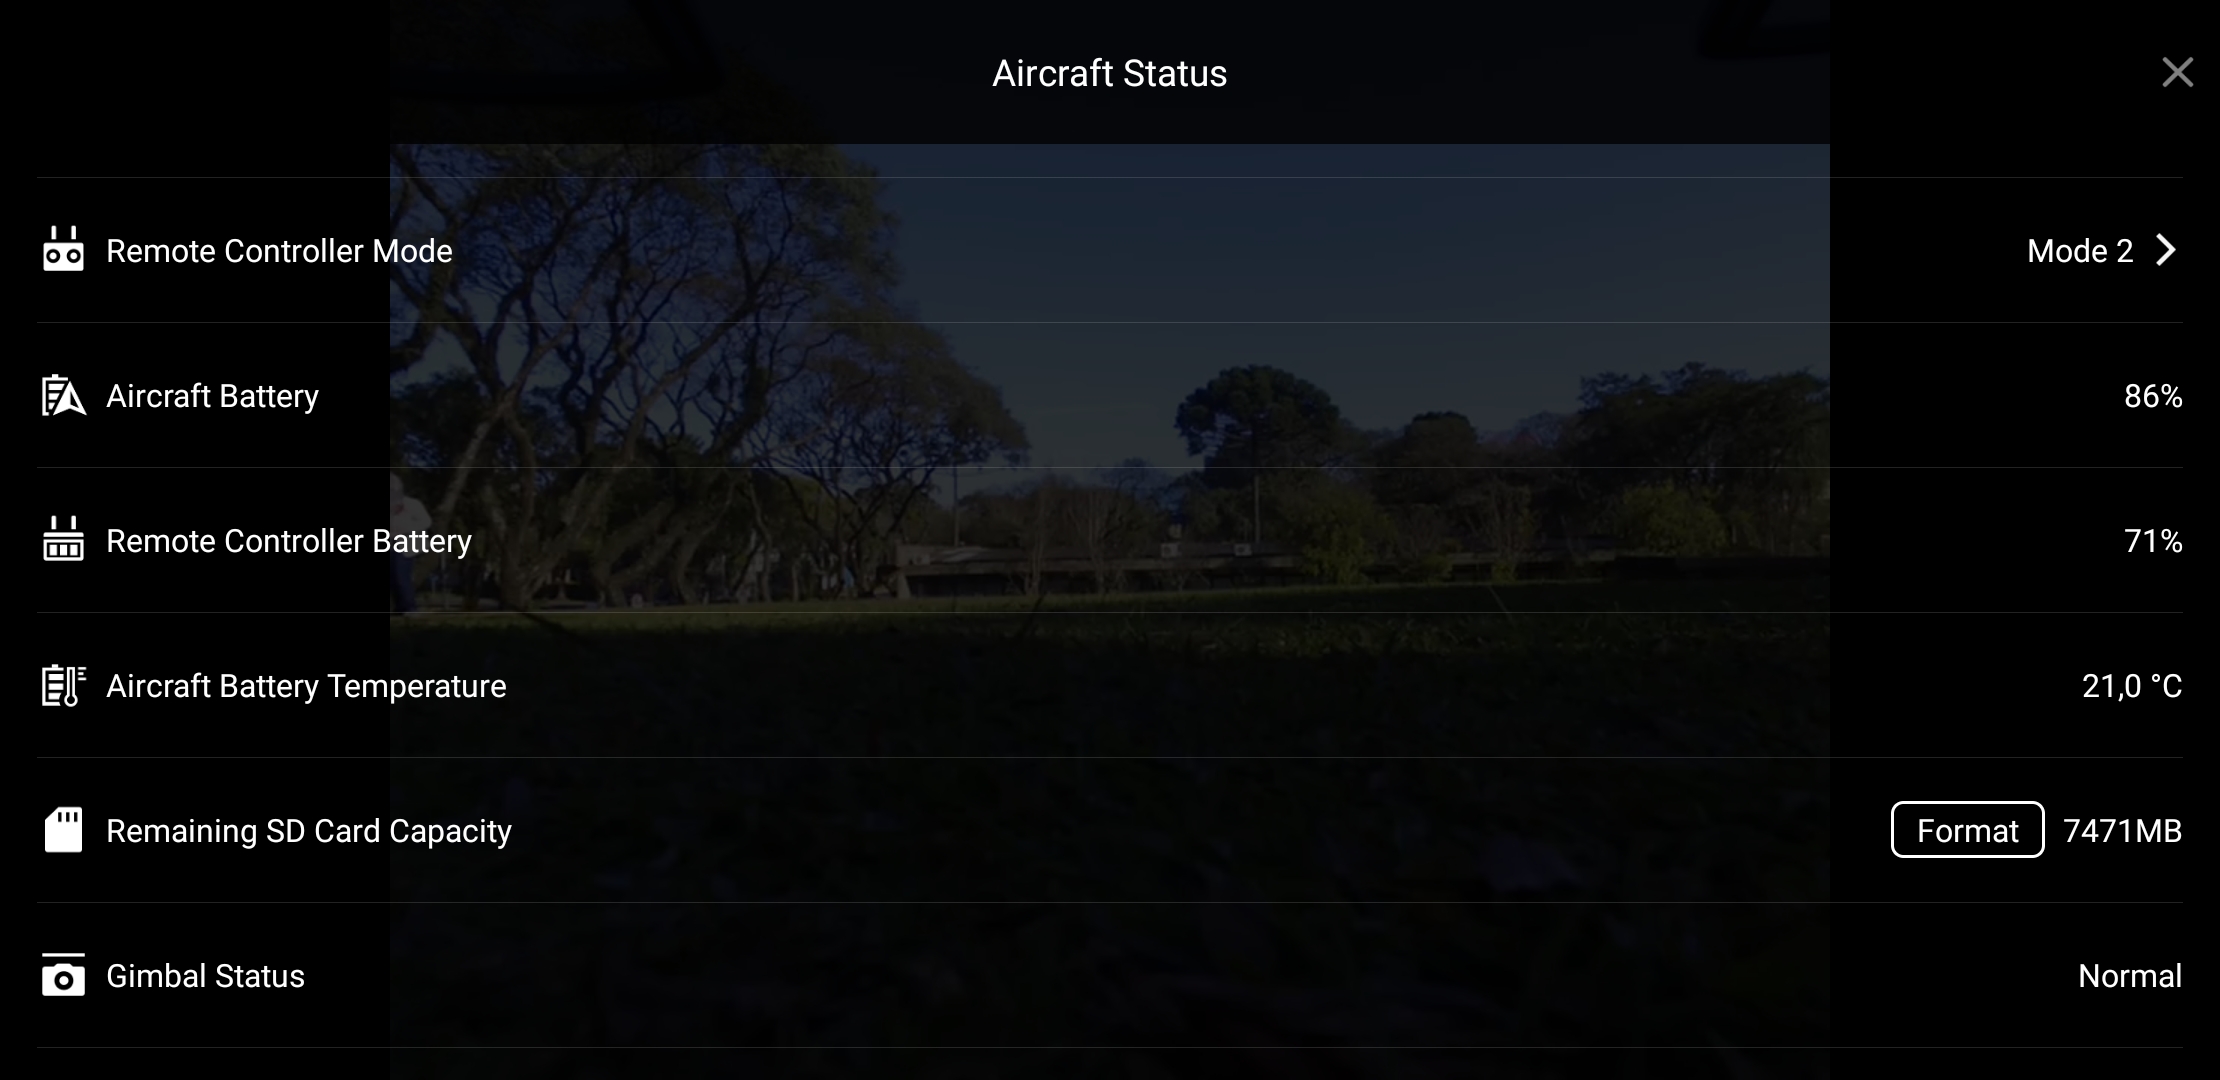This screenshot has width=2220, height=1080.
Task: Click the Aircraft Battery icon
Action: coord(63,395)
